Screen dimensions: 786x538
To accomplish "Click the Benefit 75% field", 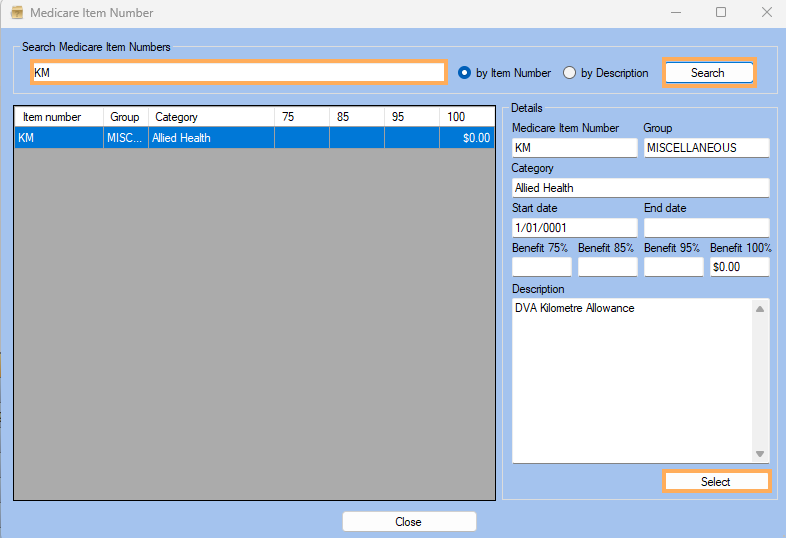I will tap(542, 267).
